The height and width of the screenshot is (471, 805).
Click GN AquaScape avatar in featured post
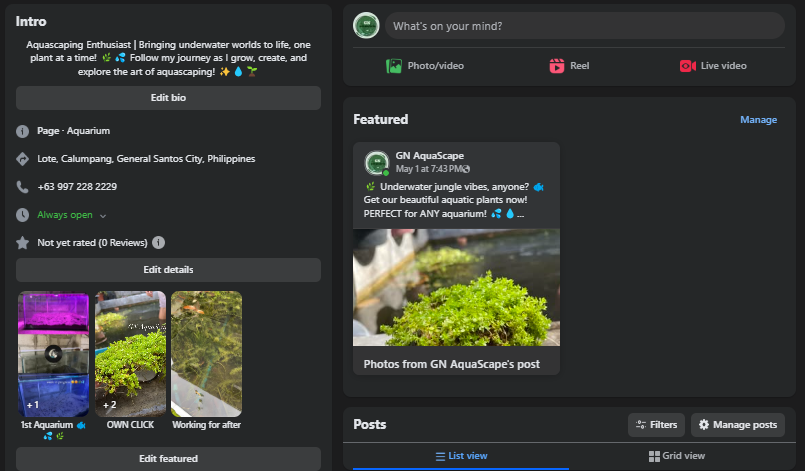(x=377, y=162)
